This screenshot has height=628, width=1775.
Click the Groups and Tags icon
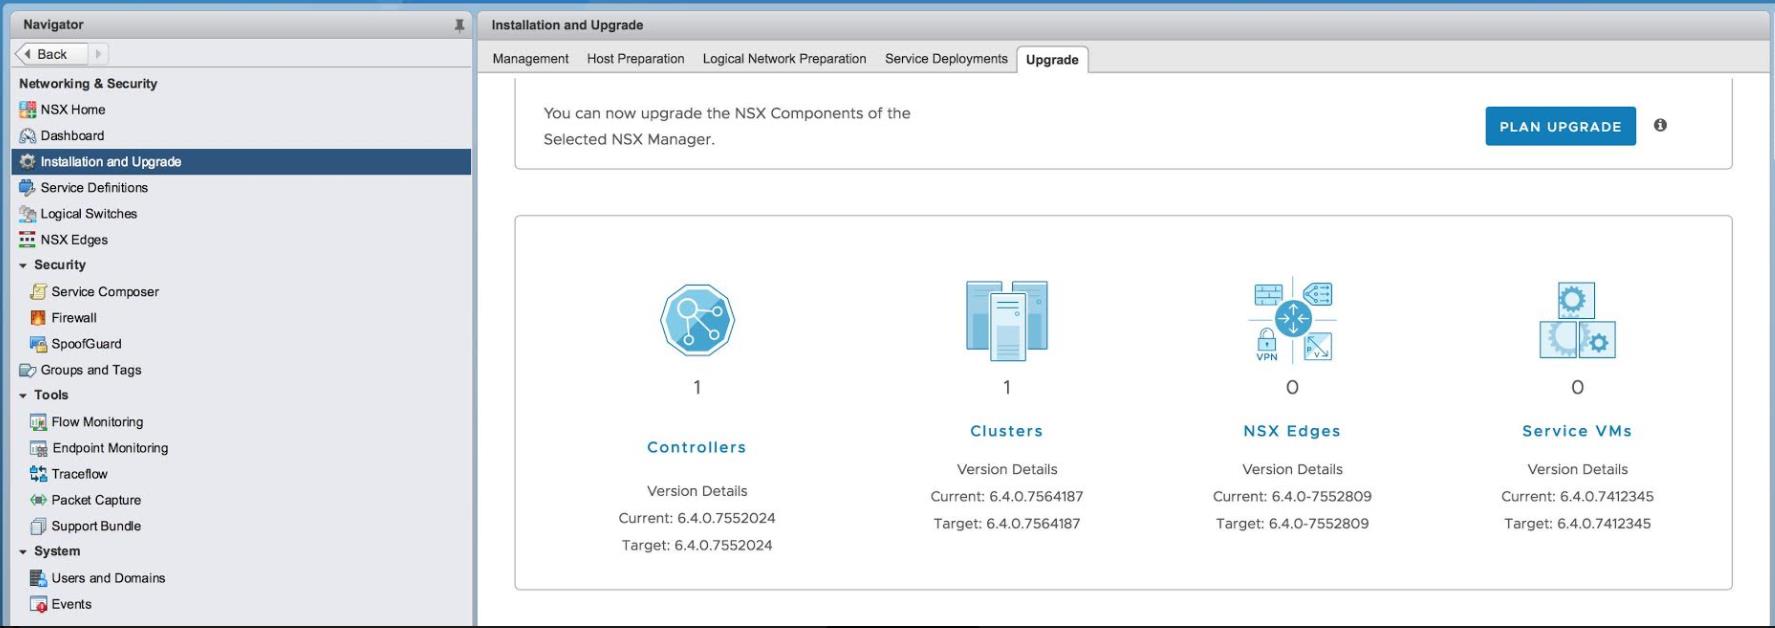[28, 370]
